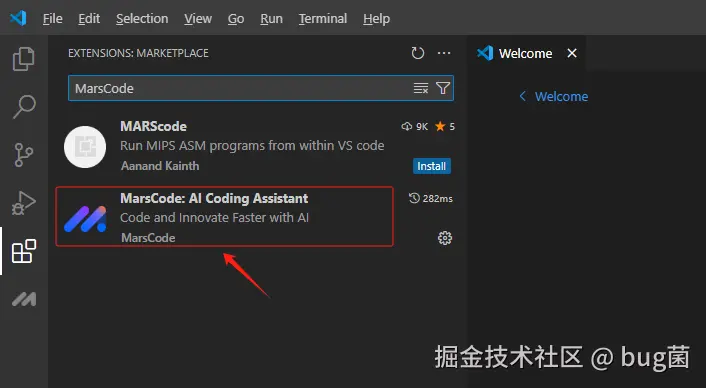Click the 282ms activation time indicator
The image size is (706, 388).
(430, 199)
